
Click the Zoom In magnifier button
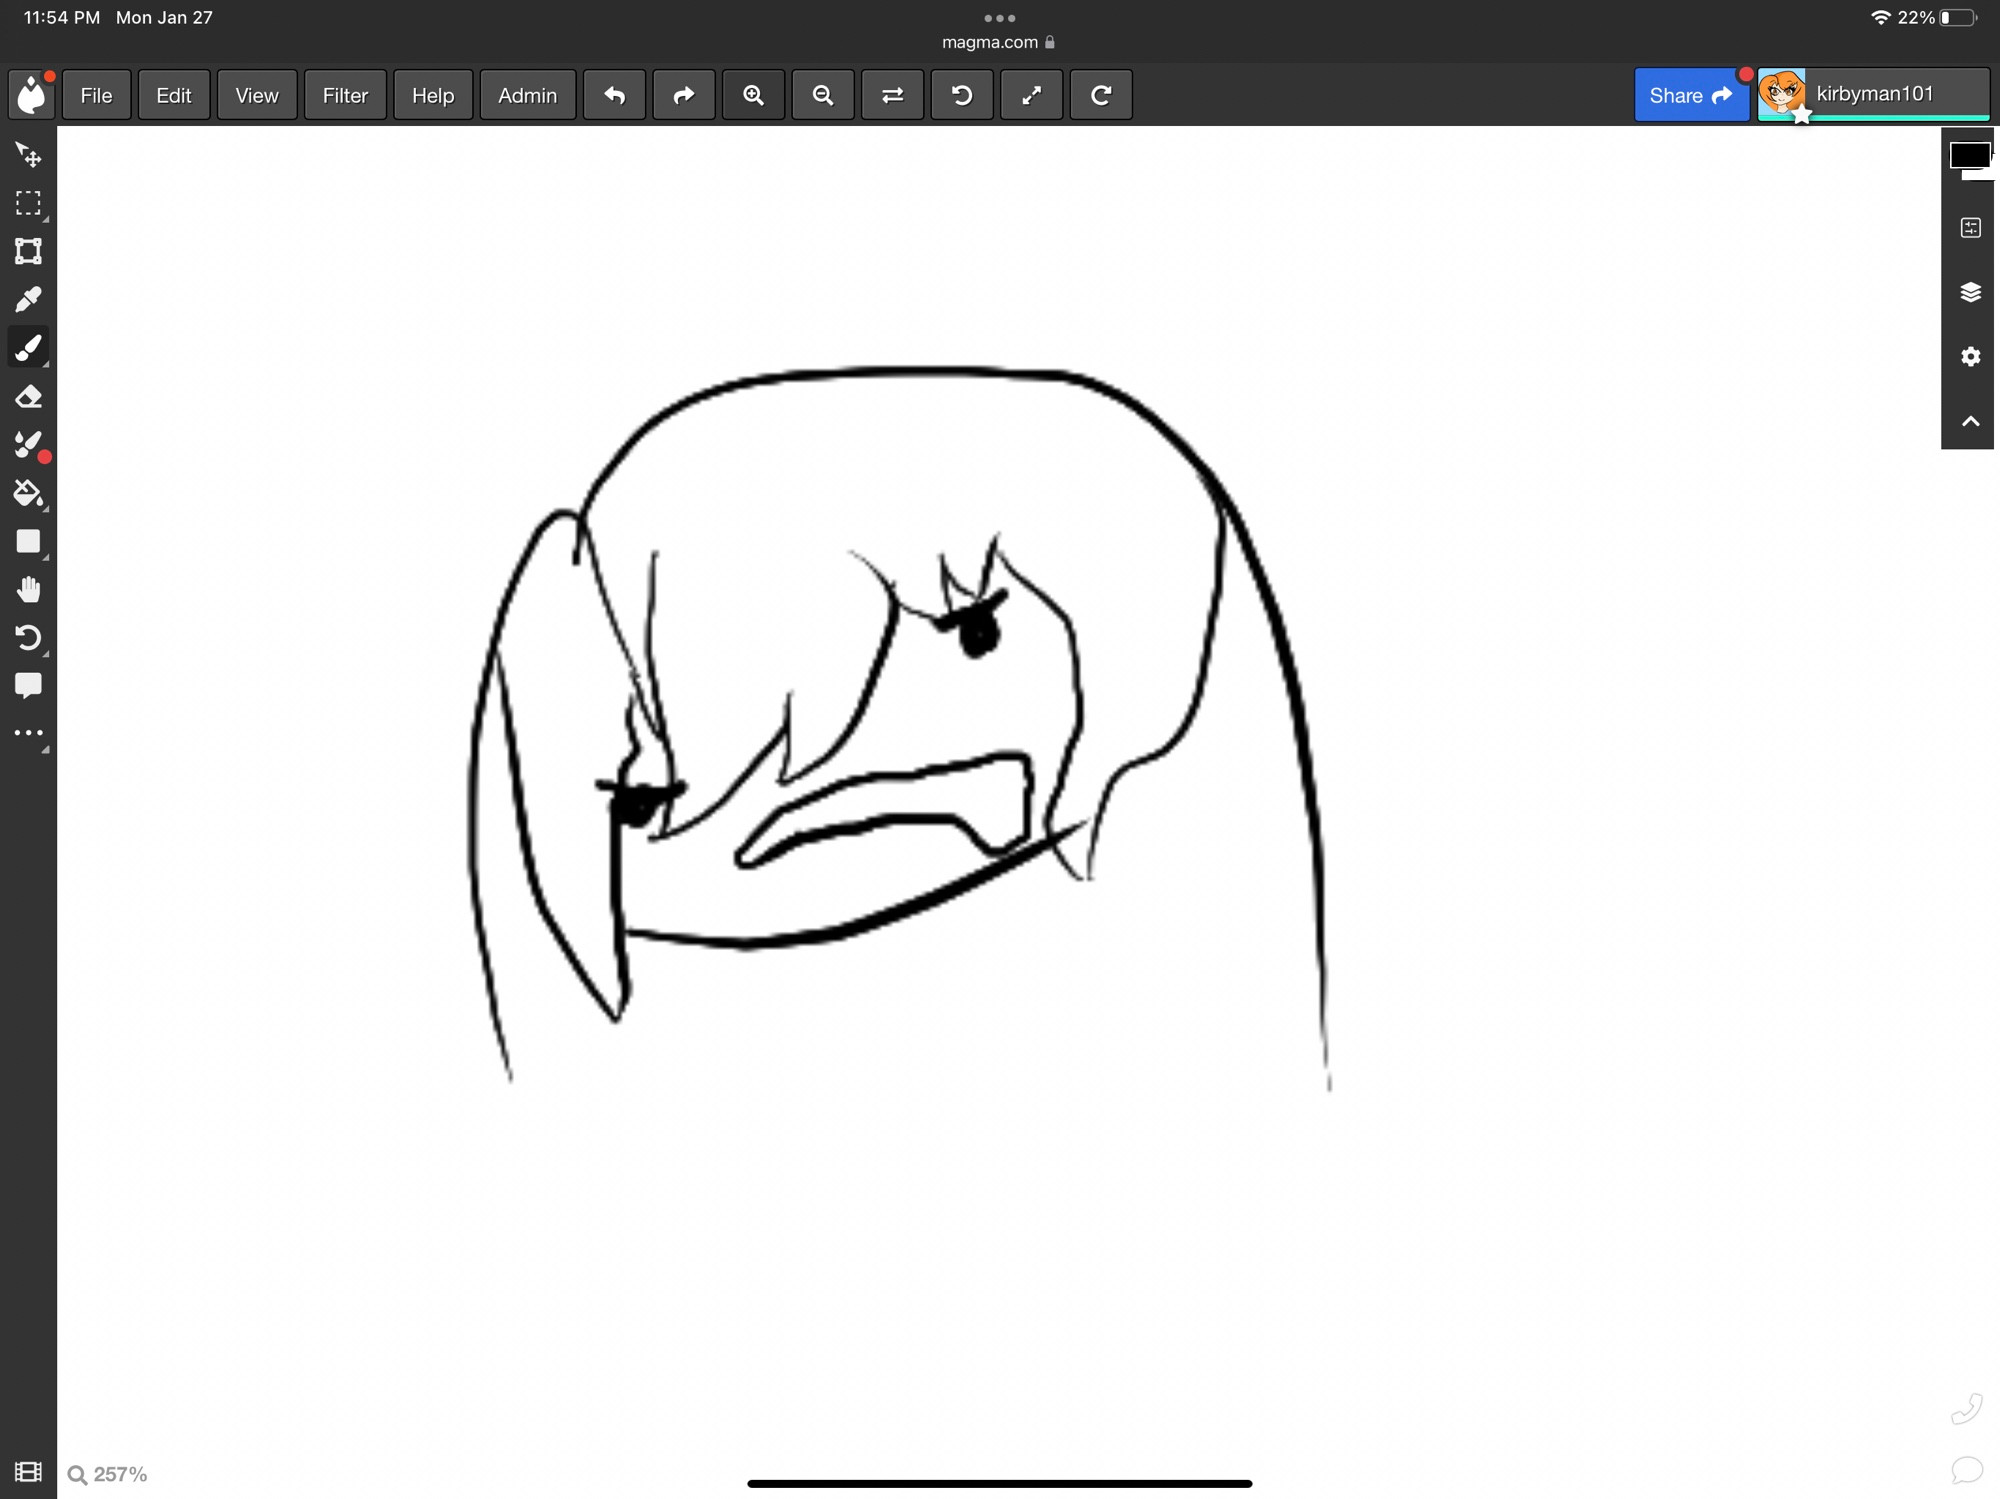[x=753, y=95]
